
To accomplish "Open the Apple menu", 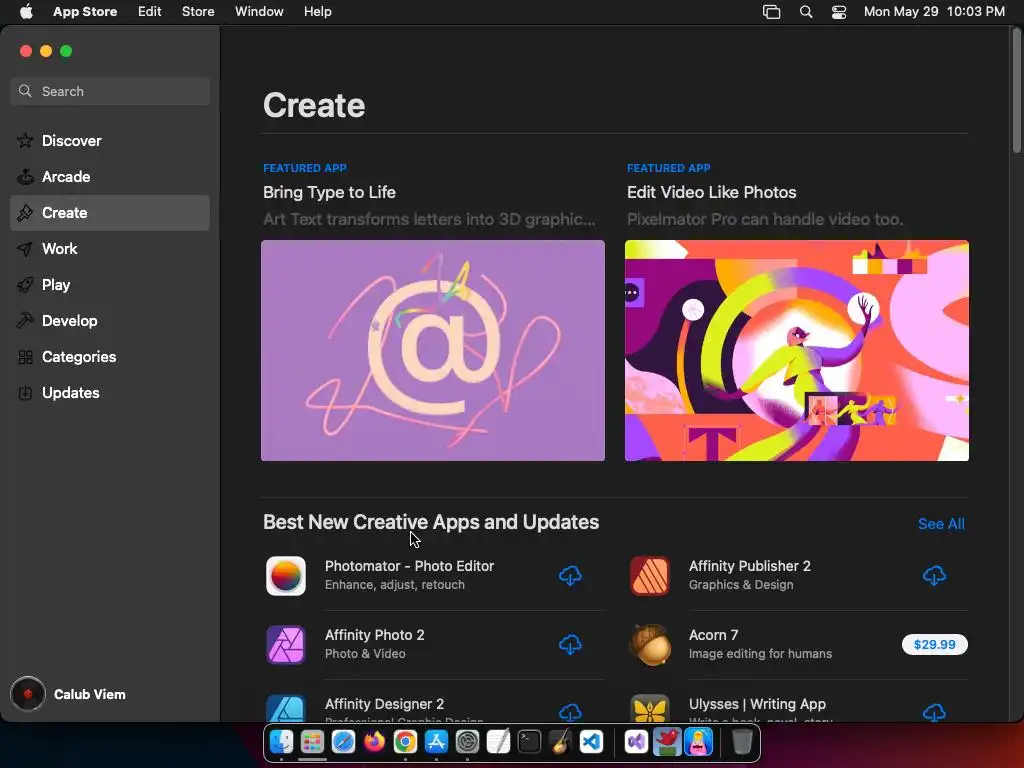I will click(26, 12).
